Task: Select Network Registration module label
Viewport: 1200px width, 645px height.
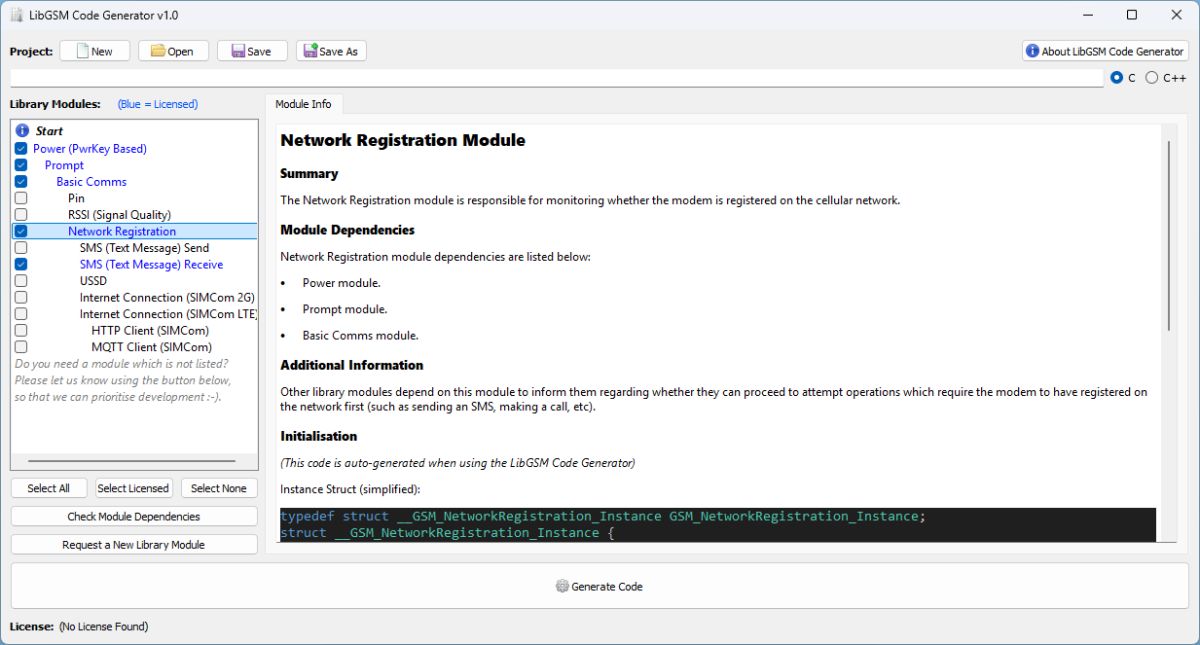Action: click(x=122, y=231)
